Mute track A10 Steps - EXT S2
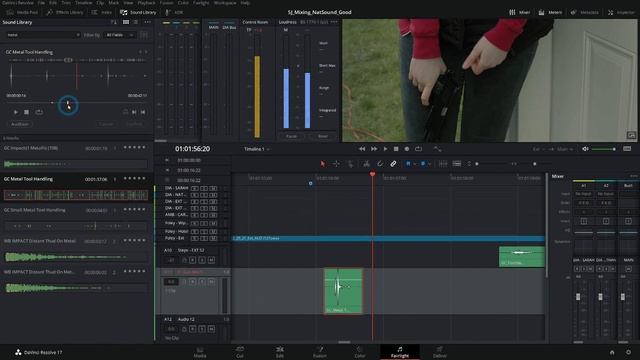 [x=211, y=260]
